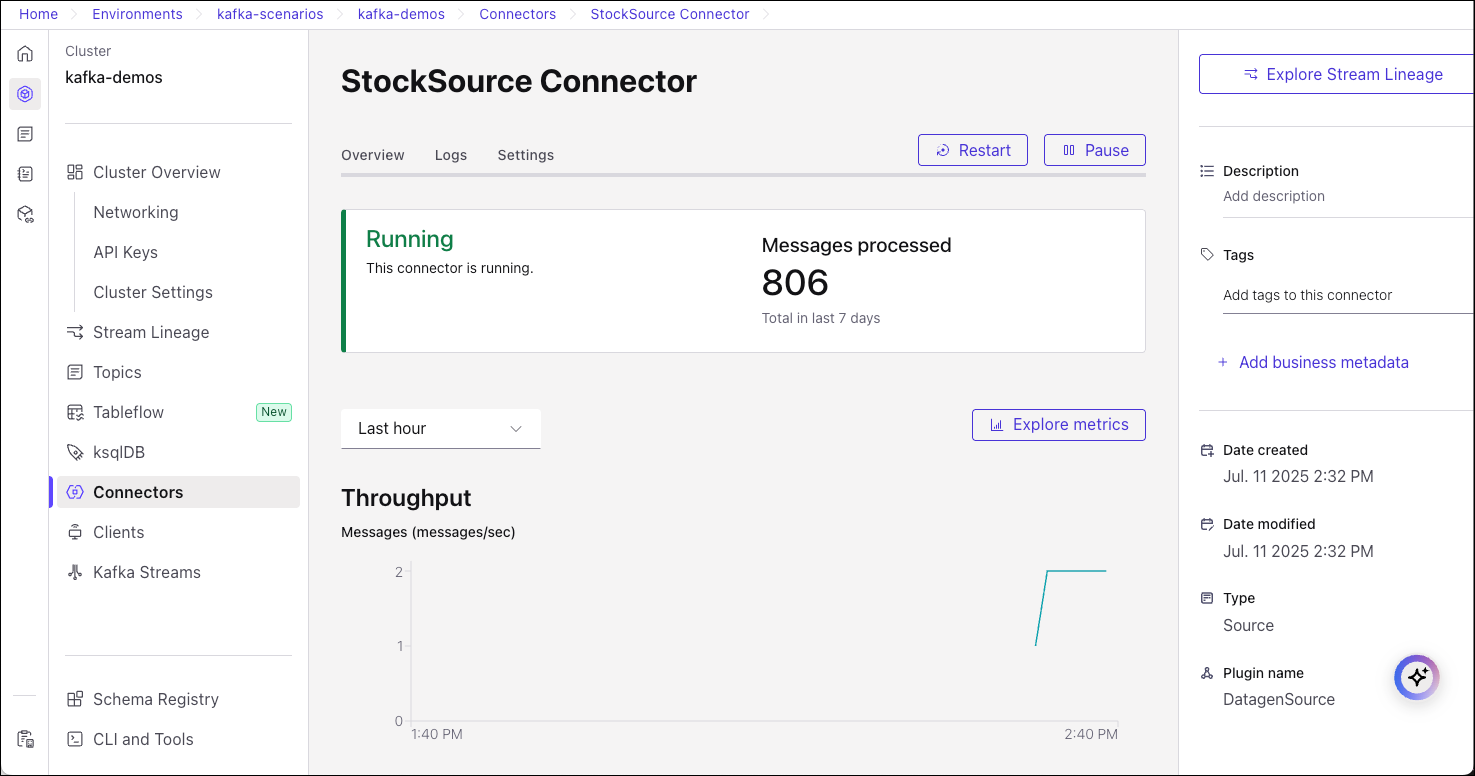1475x776 pixels.
Task: Open the AI assistant sparkle button
Action: [x=1416, y=677]
